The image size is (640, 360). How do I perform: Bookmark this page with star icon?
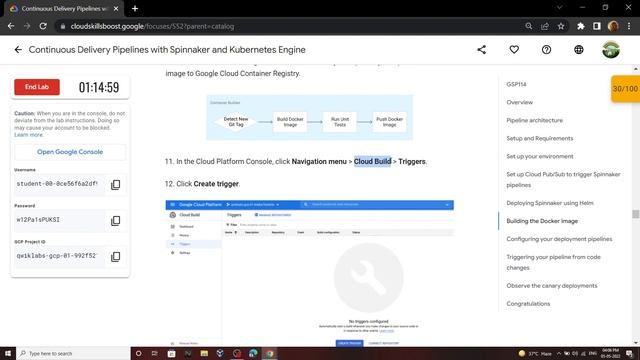(561, 26)
